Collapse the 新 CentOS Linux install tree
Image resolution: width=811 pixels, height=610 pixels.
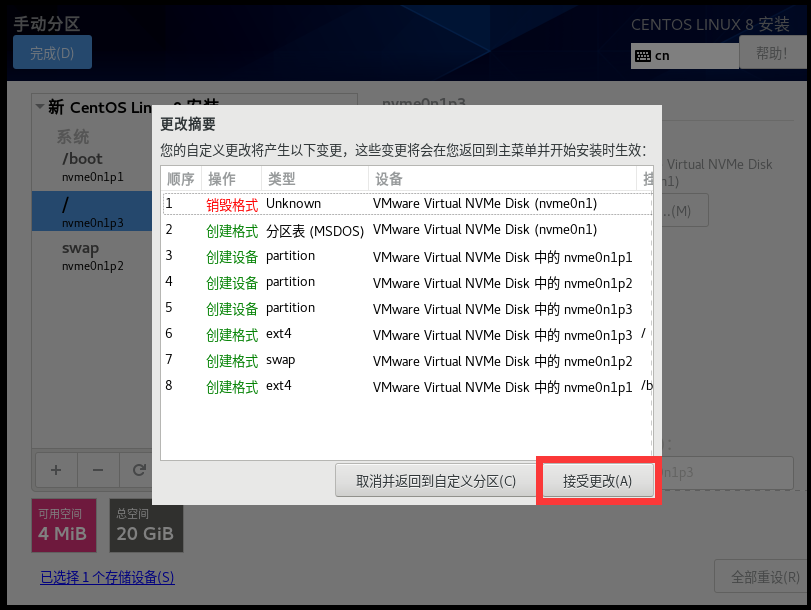[x=39, y=107]
